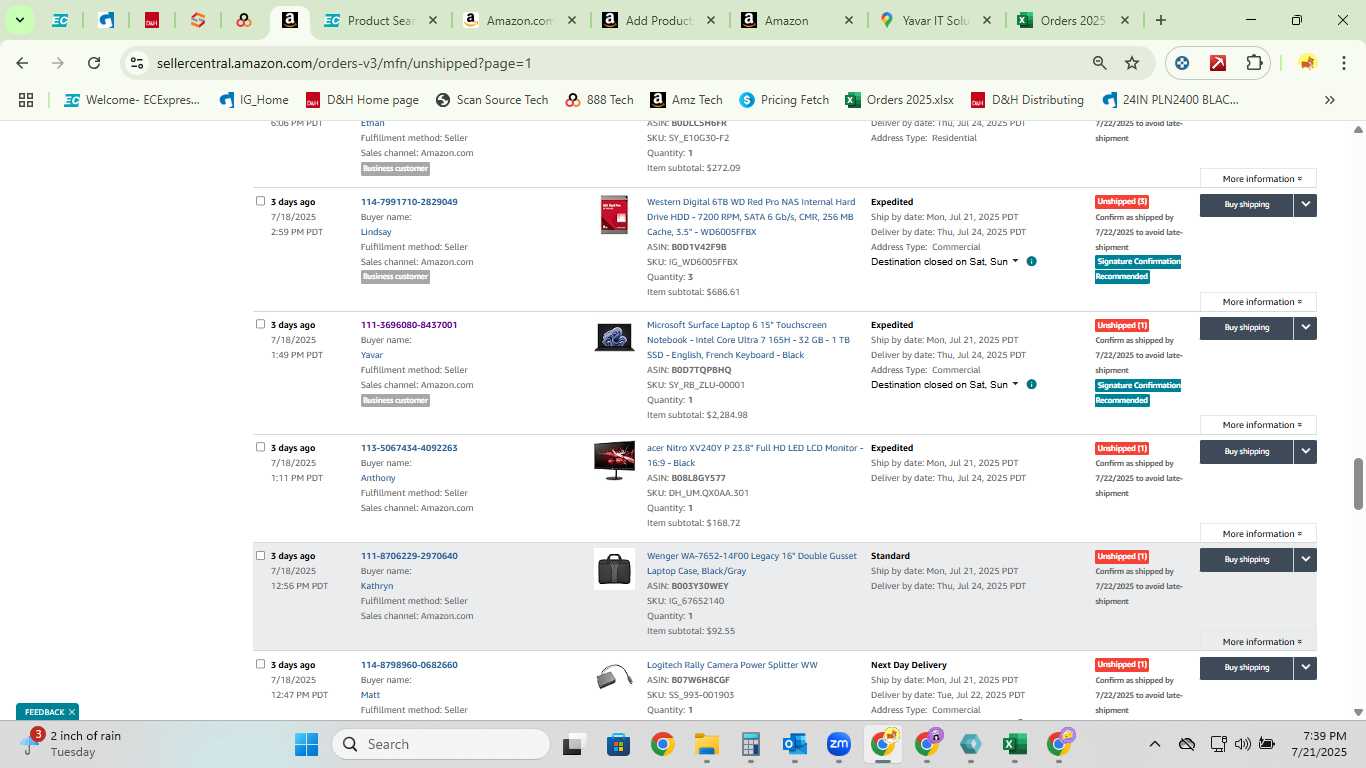Buy shipping for the acer Nitro monitor order
Screen dimensions: 1366x768
[1246, 451]
